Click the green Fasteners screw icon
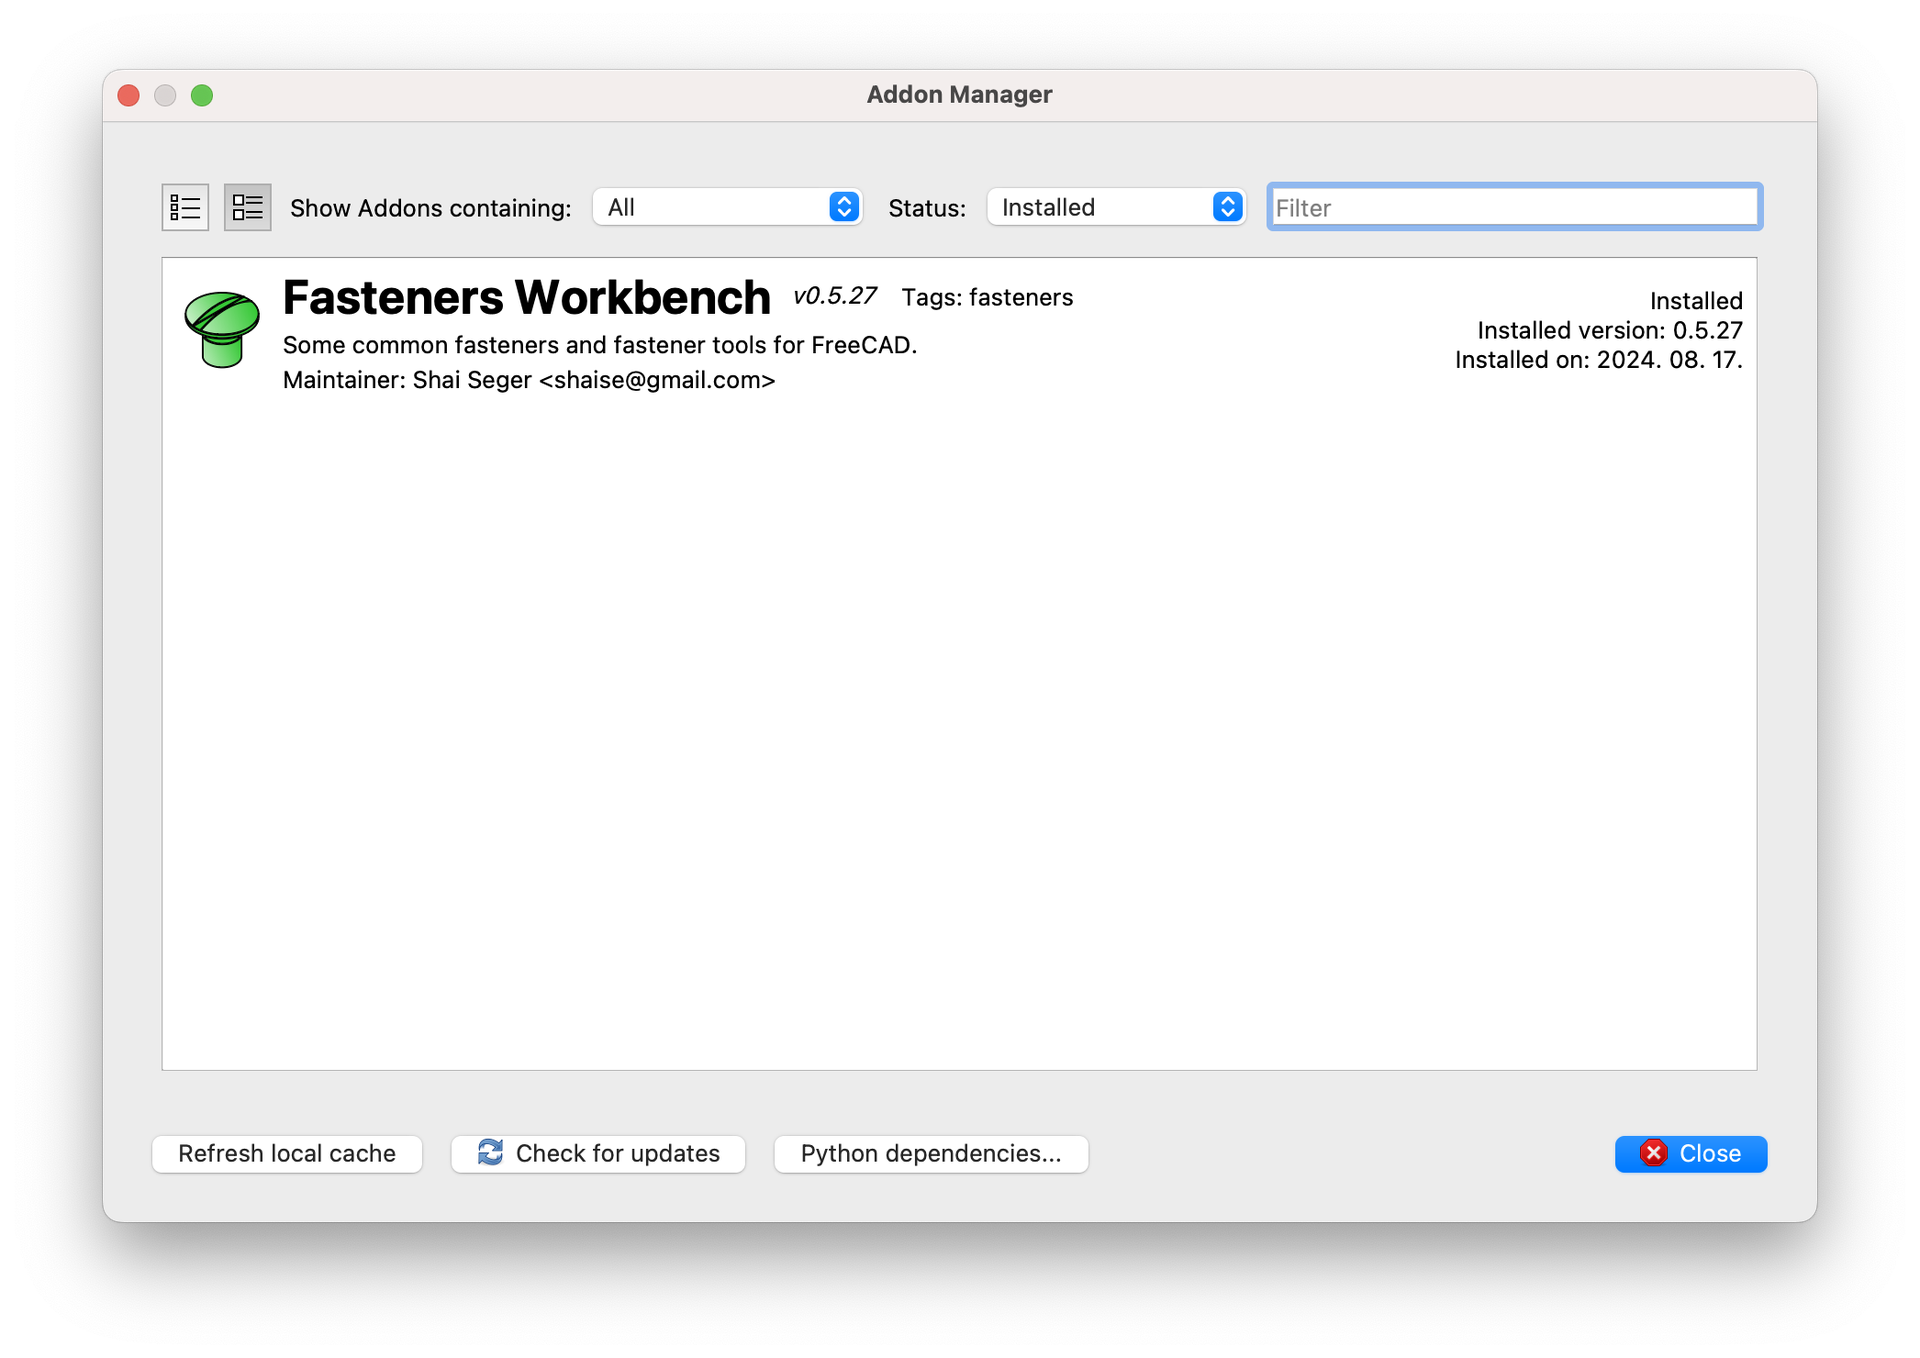This screenshot has height=1358, width=1920. point(222,330)
